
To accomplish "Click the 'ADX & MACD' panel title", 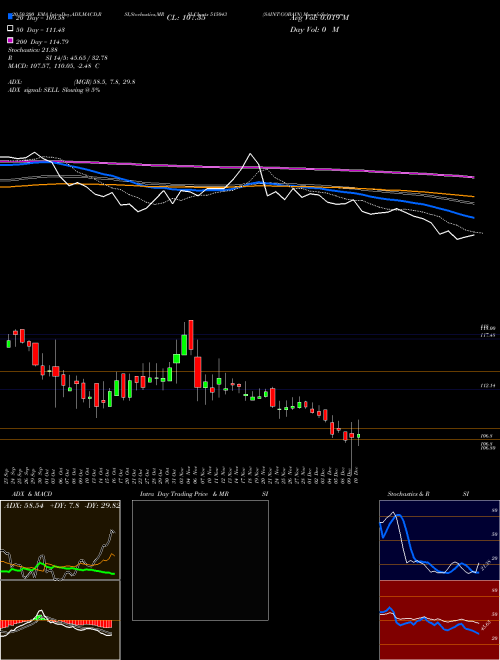I will coord(32,494).
